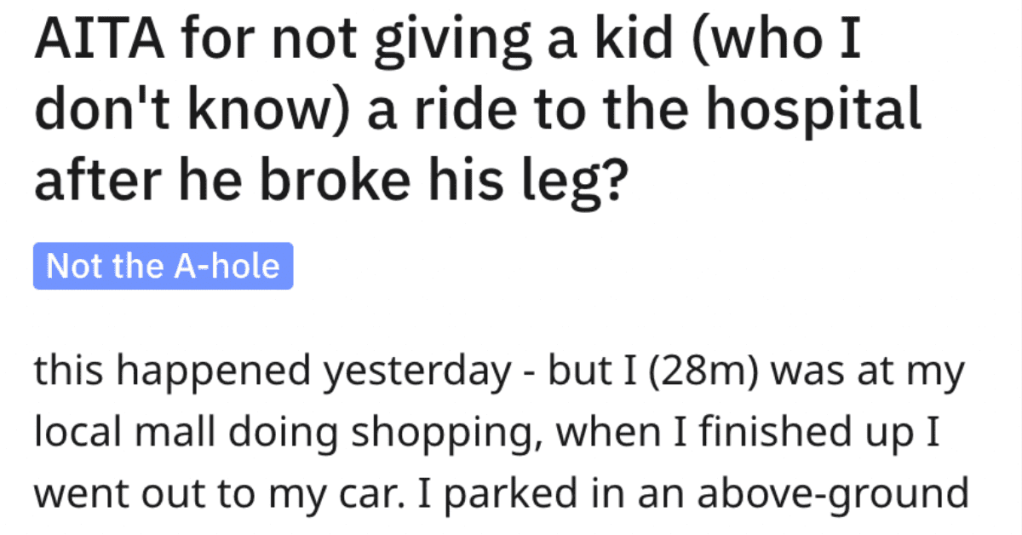Click the word 'hospital' in the title
This screenshot has height=535, width=1022.
pyautogui.click(x=814, y=112)
